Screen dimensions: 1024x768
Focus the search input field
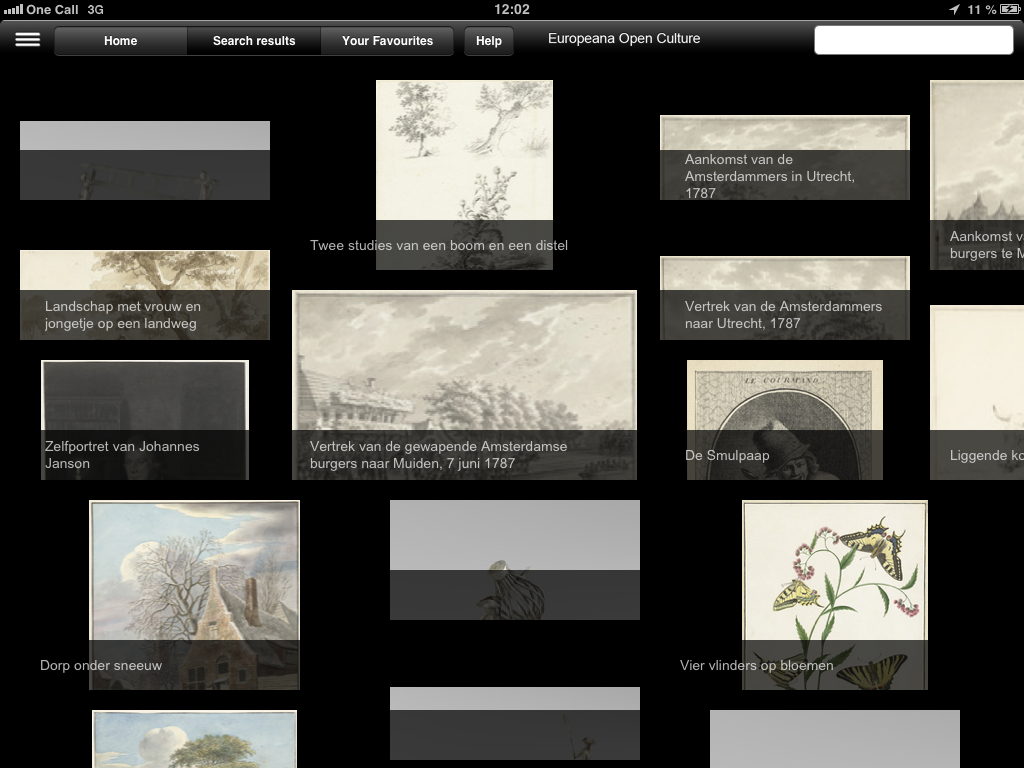(913, 40)
